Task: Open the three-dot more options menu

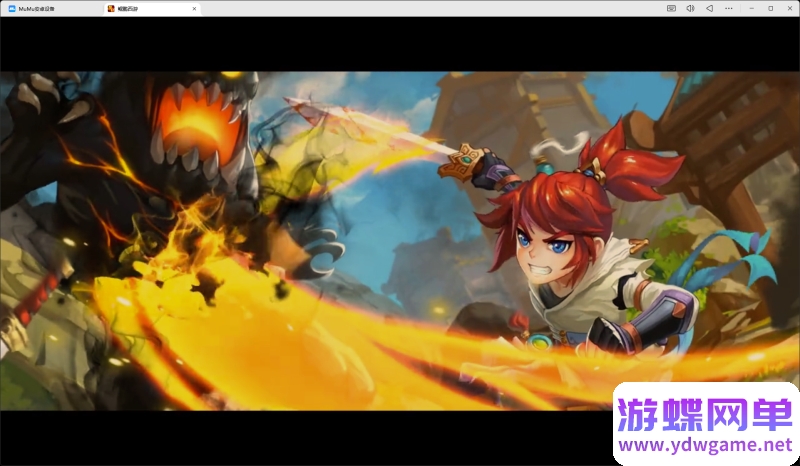Action: [x=730, y=8]
